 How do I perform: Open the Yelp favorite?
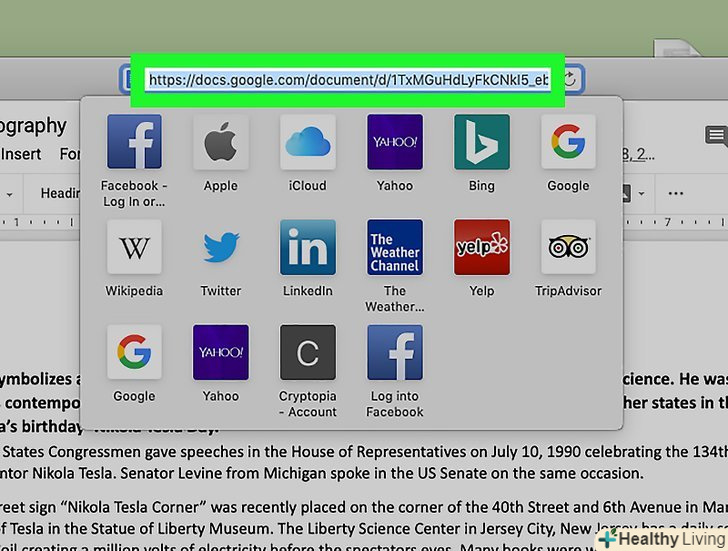[481, 247]
